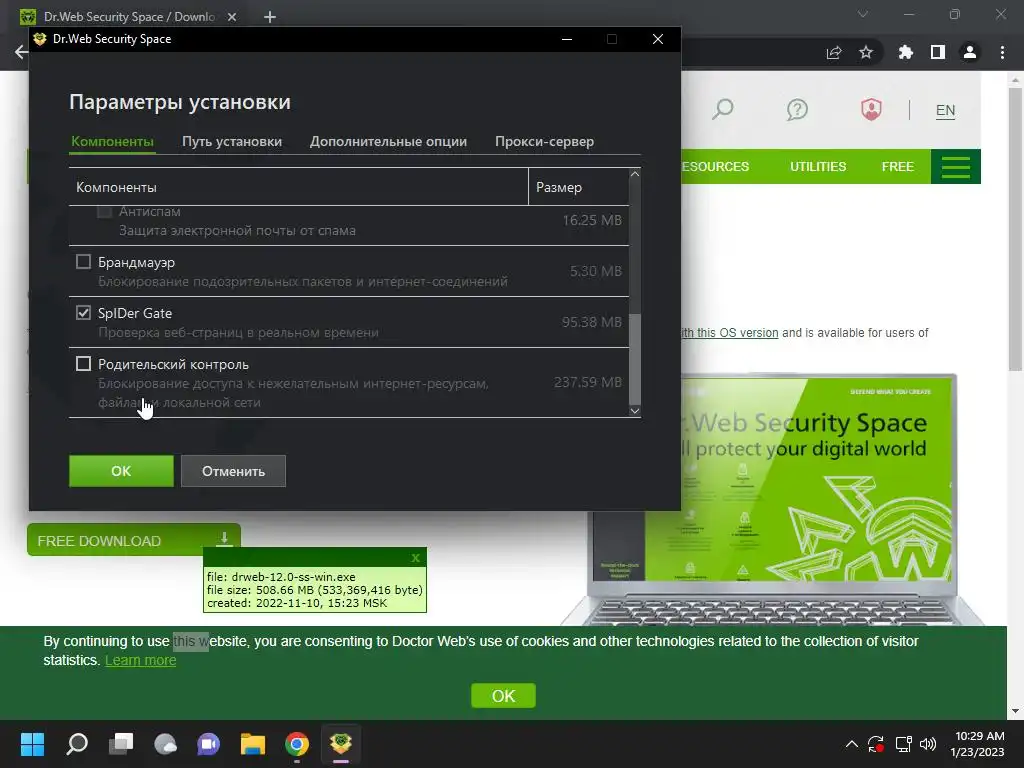The image size is (1024, 768).
Task: Switch site language via EN link
Action: [945, 110]
